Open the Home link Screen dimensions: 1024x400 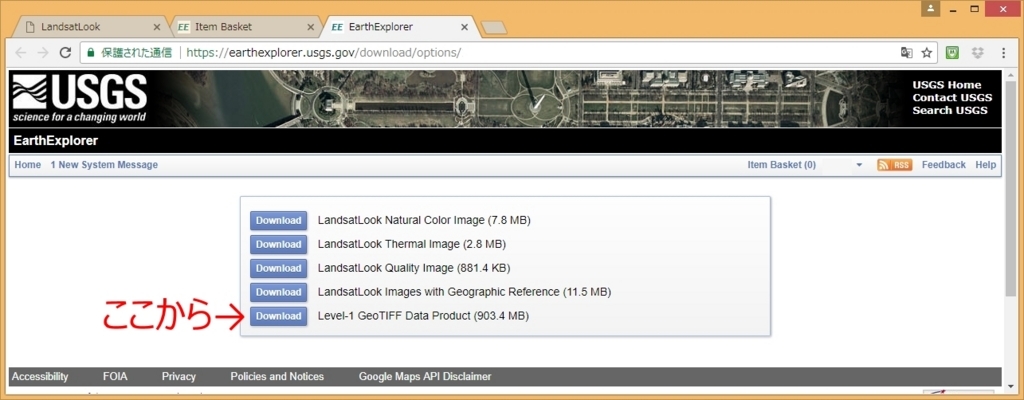pyautogui.click(x=27, y=165)
